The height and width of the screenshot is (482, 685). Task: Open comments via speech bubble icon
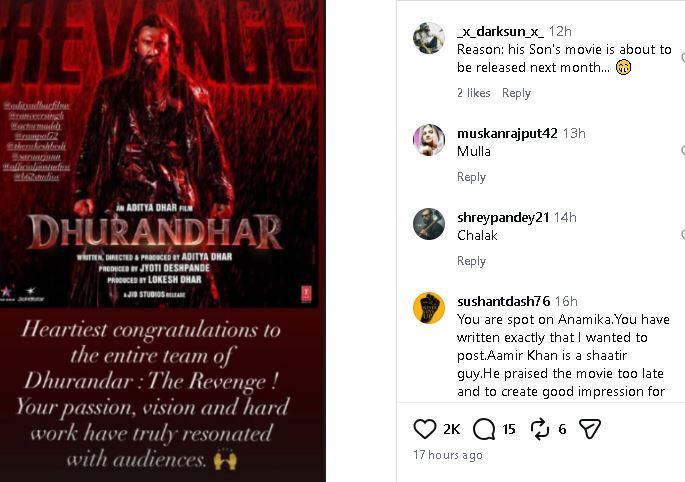pos(484,429)
